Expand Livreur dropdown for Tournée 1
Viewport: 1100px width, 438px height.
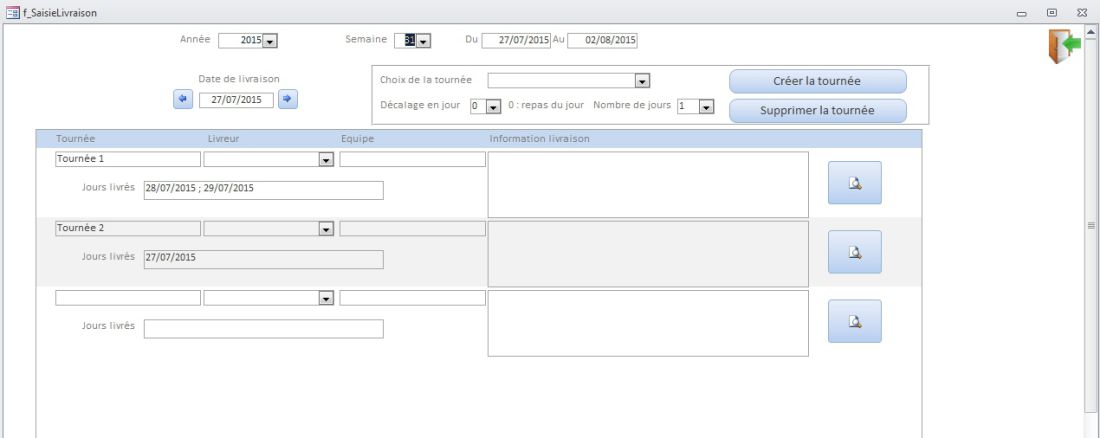coord(325,159)
